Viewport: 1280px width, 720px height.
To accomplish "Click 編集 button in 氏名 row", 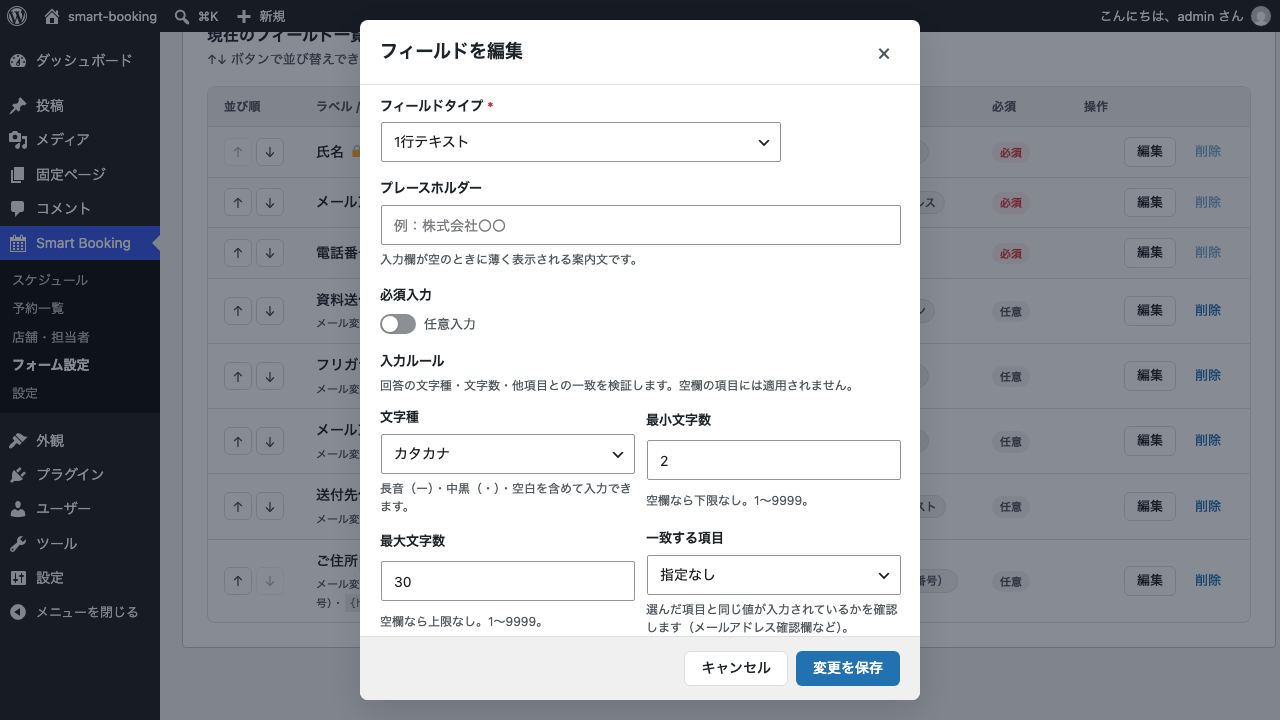I will [x=1150, y=152].
